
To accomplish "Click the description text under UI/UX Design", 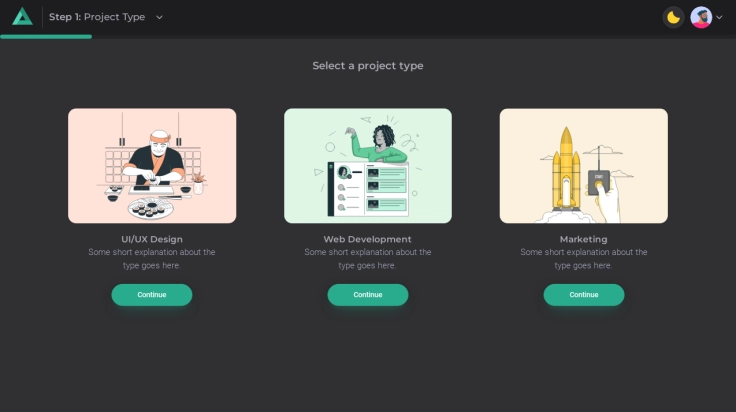I will (x=152, y=259).
